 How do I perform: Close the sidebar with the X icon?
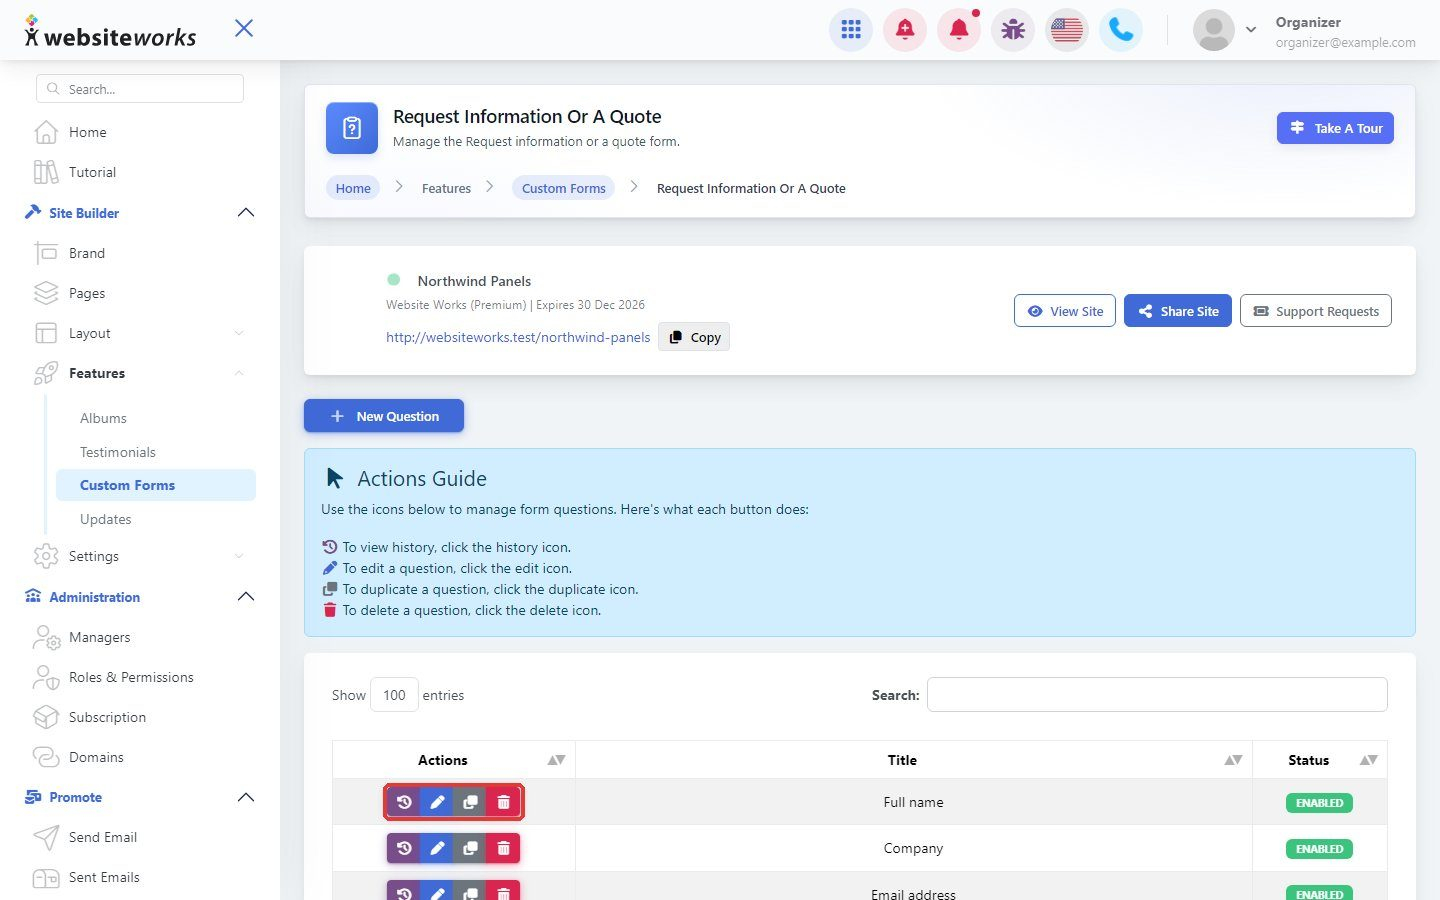(x=244, y=28)
